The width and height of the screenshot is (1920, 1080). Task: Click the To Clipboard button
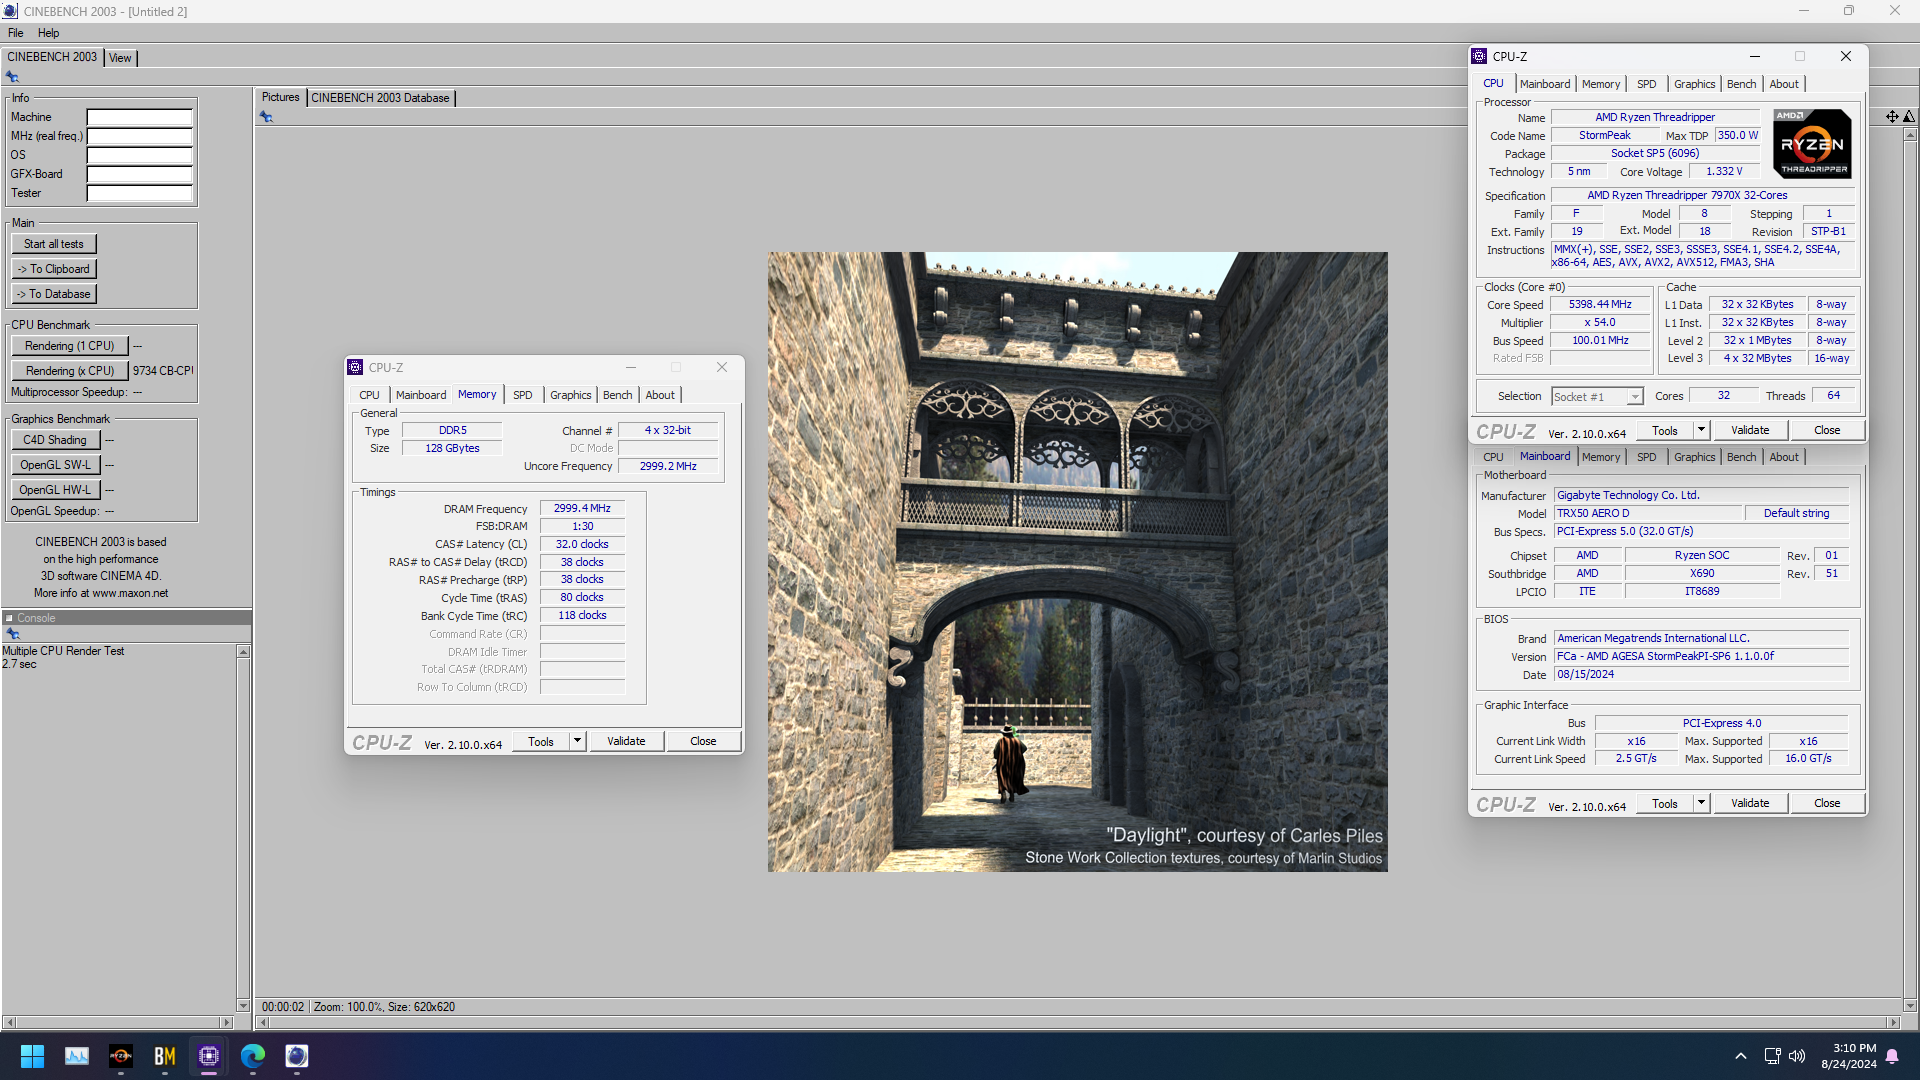point(54,269)
